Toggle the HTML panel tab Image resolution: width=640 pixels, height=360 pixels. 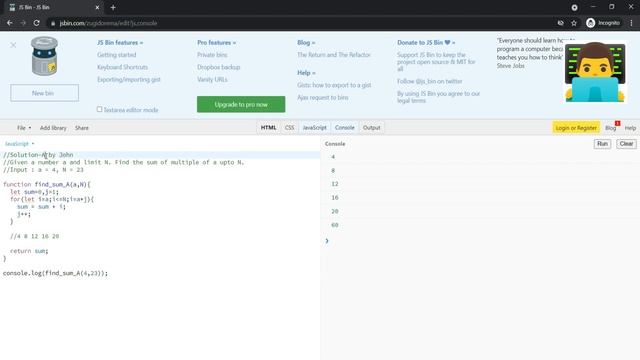[x=268, y=128]
